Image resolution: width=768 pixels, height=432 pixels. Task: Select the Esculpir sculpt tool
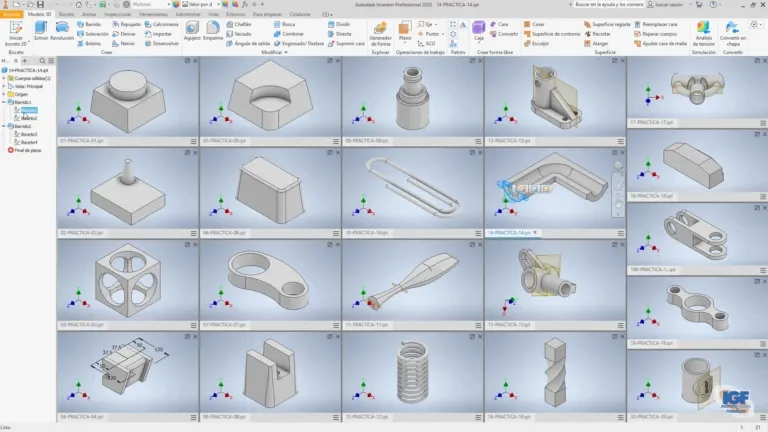536,44
